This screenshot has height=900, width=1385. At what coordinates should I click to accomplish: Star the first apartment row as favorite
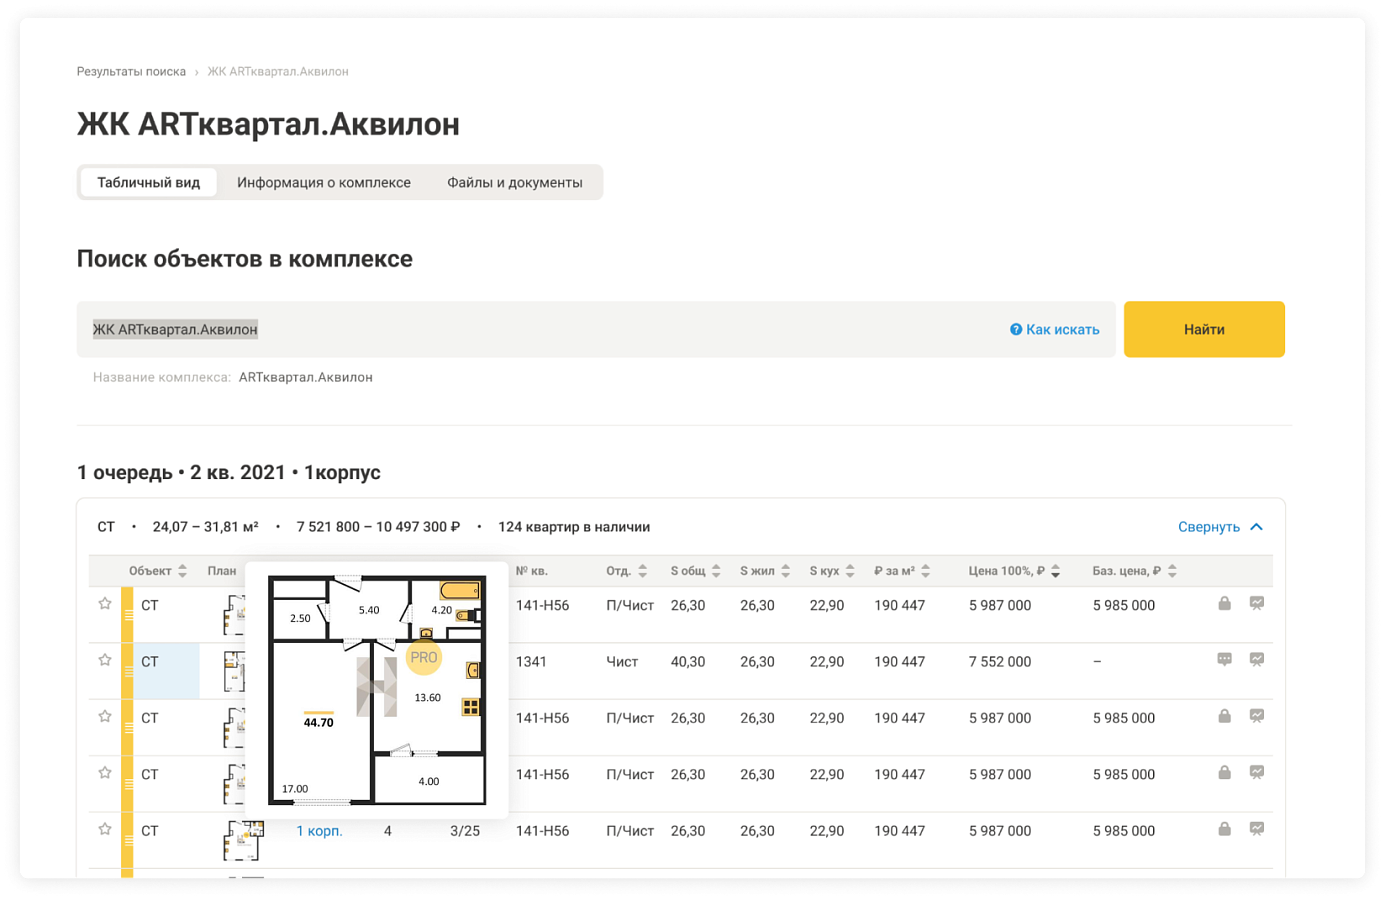click(x=105, y=604)
